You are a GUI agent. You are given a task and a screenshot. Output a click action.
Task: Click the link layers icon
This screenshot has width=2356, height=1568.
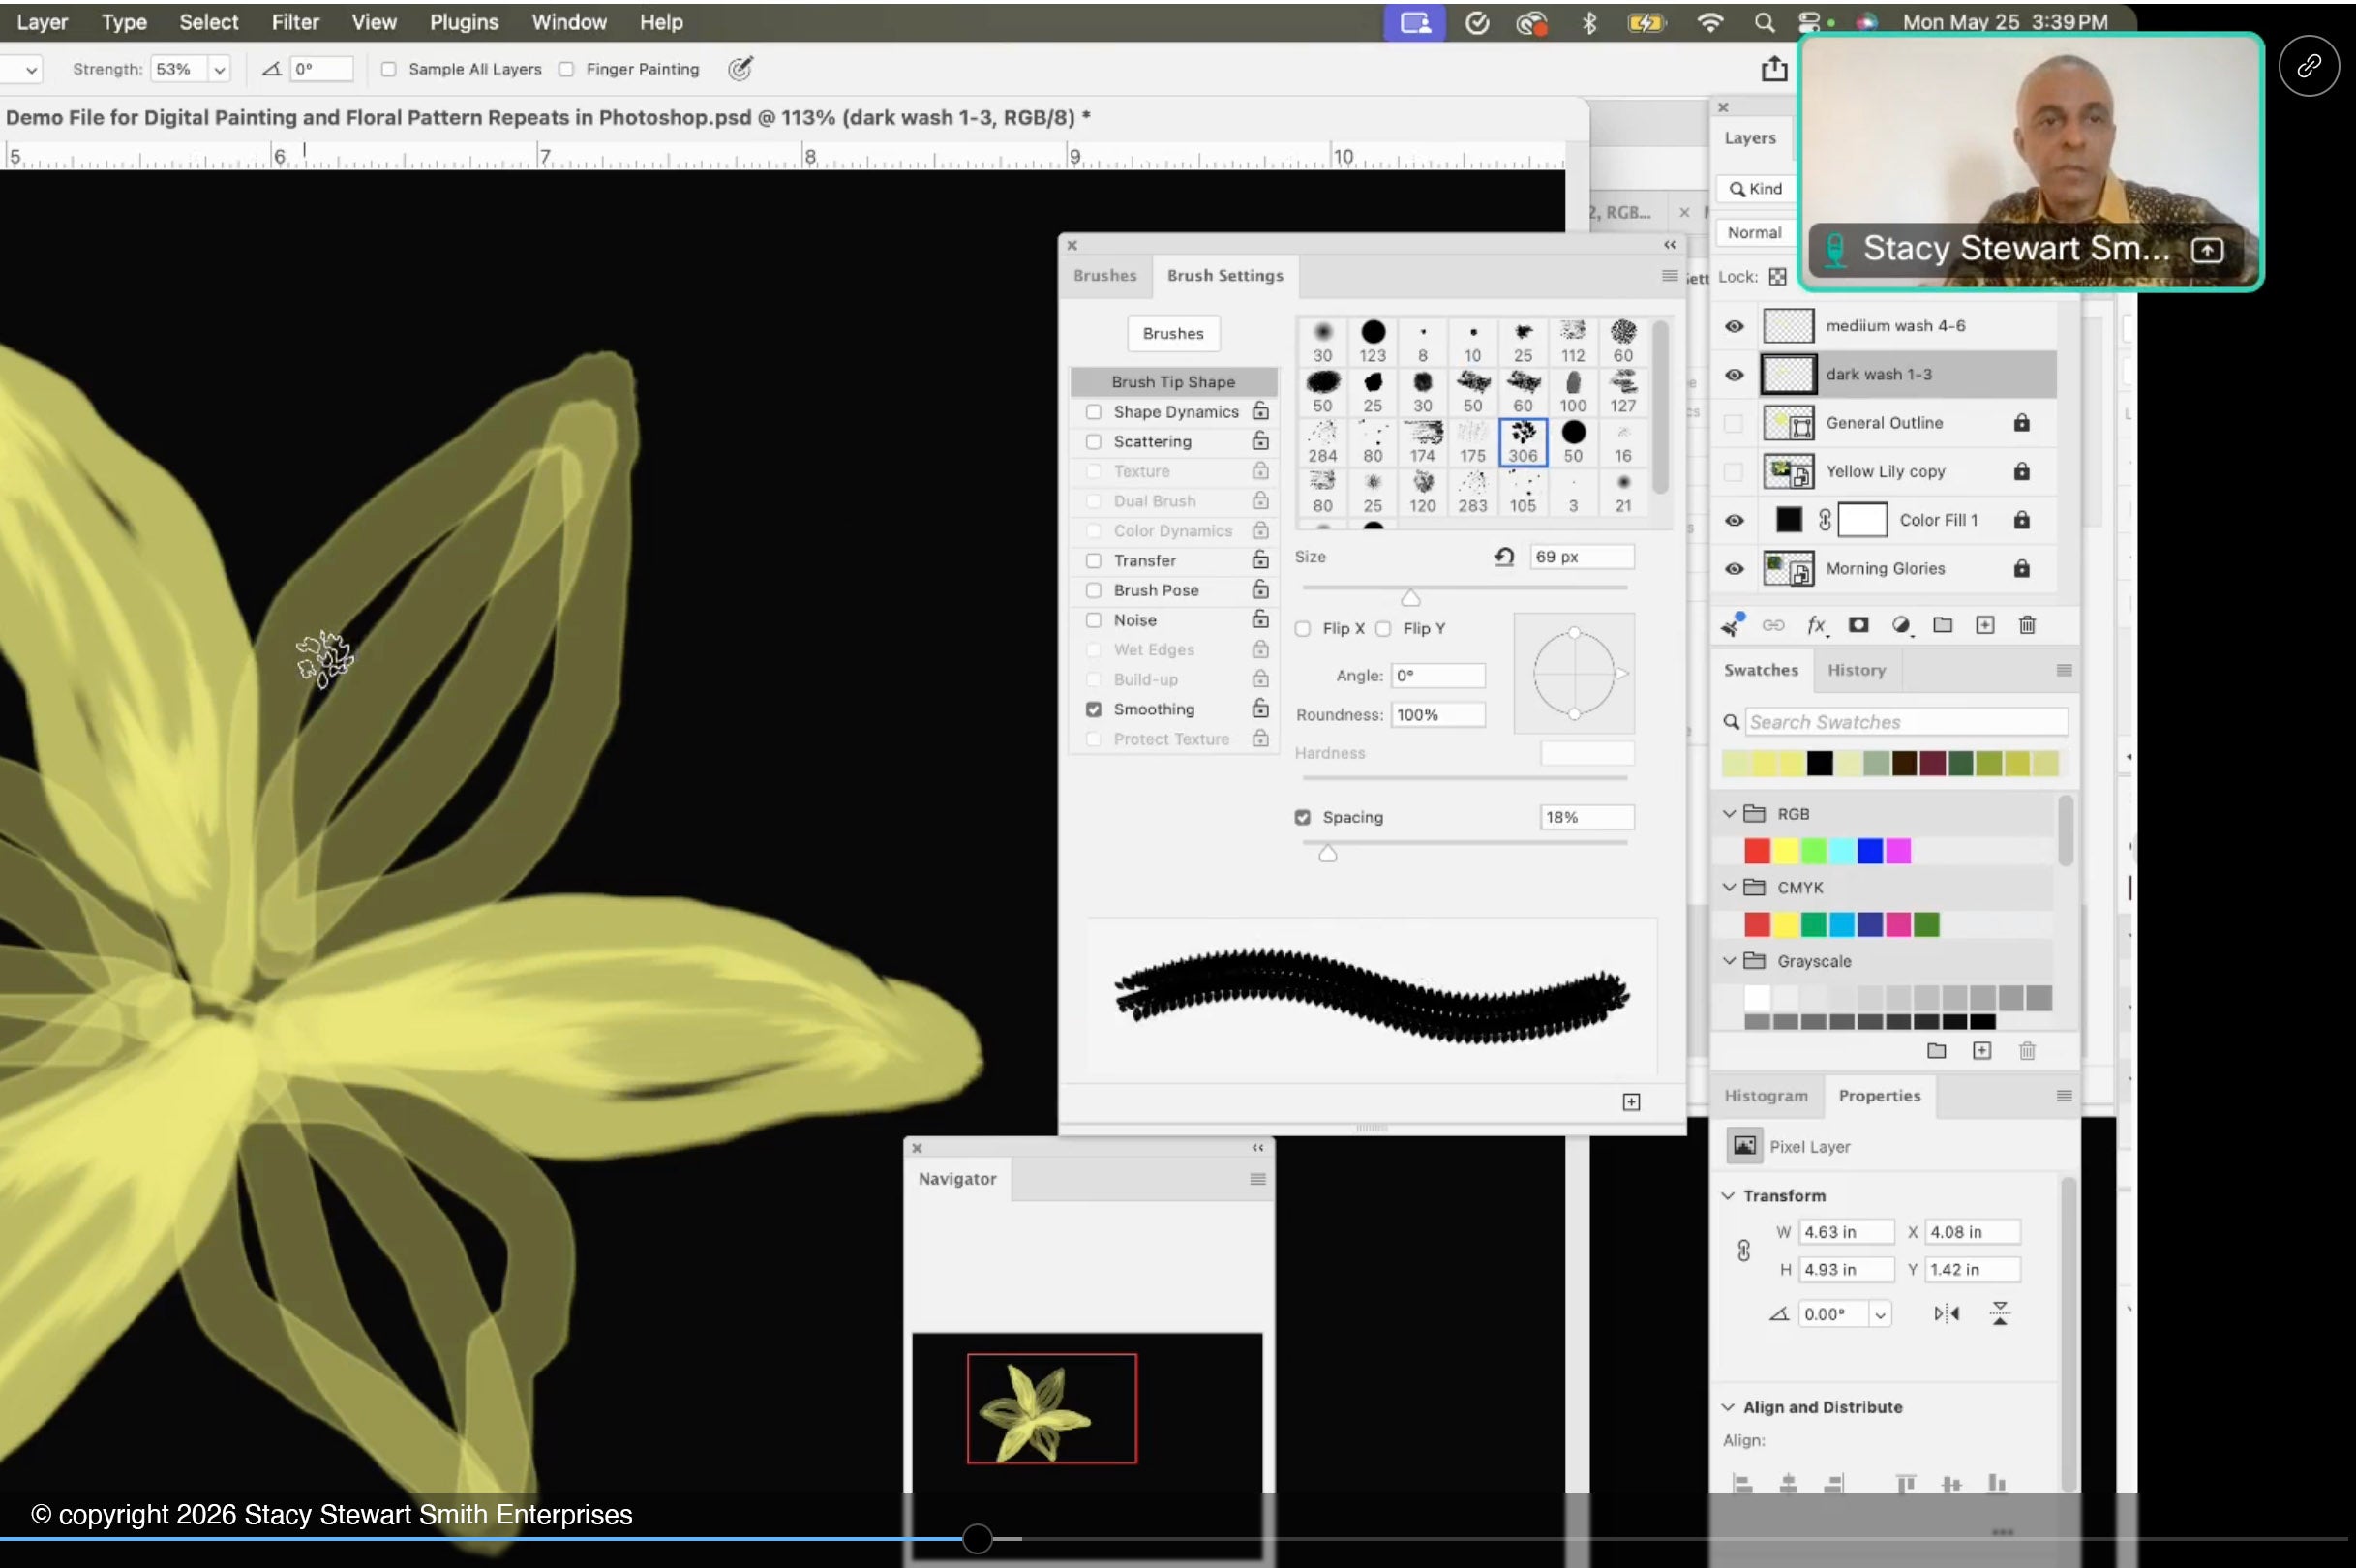click(1773, 625)
